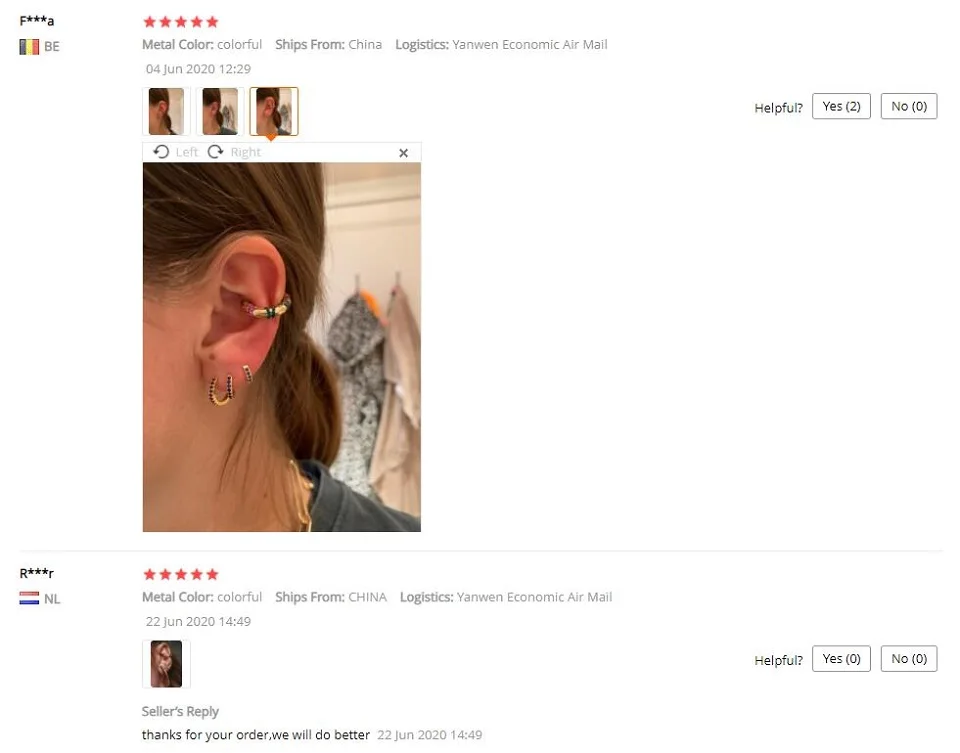This screenshot has height=753, width=960.
Task: Vote Yes (2) on F***a's review
Action: coord(841,107)
